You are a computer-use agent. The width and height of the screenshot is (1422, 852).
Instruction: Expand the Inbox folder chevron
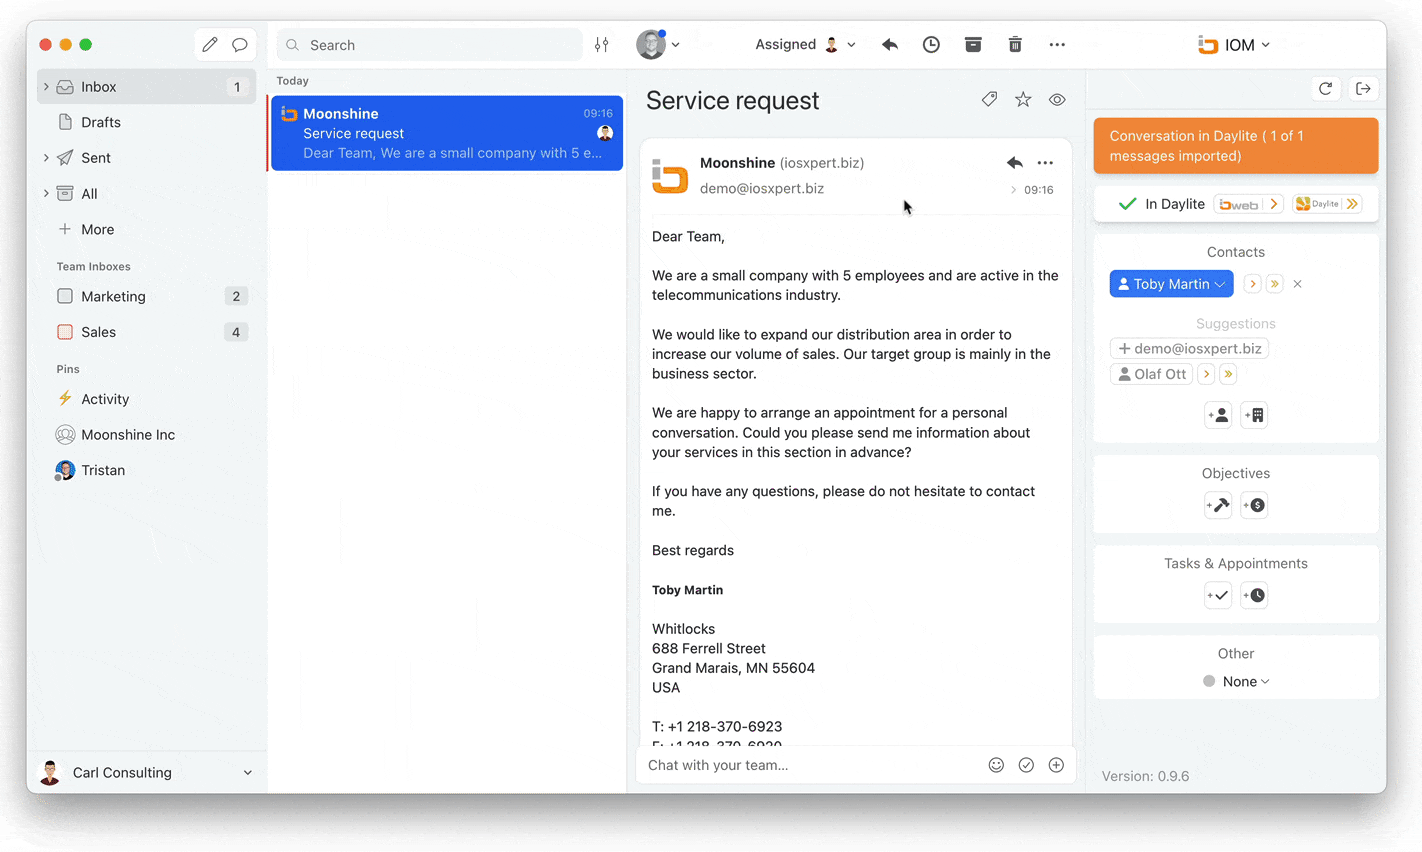pos(46,87)
